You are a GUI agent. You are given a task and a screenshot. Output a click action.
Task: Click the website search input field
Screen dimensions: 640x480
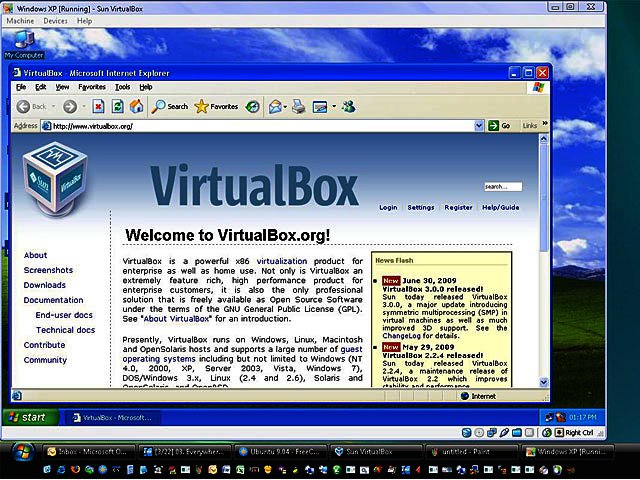coord(502,186)
